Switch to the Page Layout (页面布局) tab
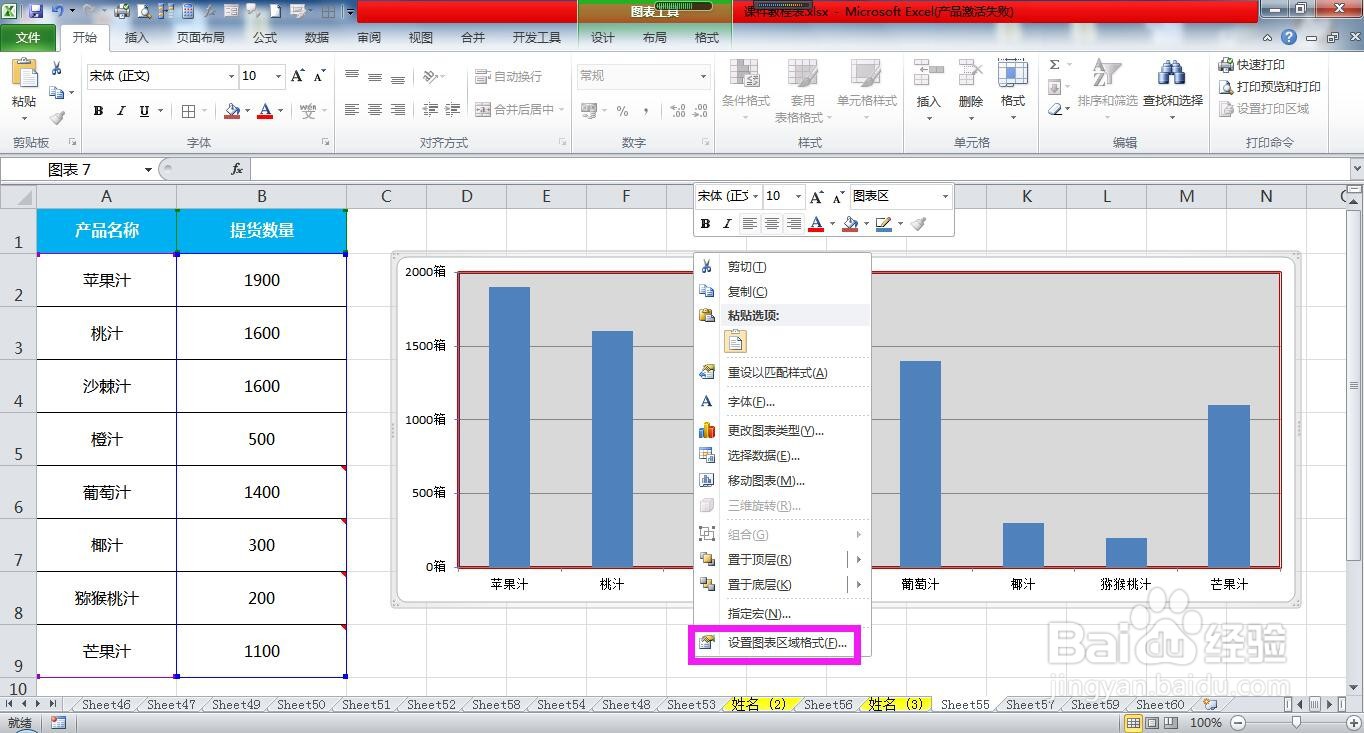 [200, 38]
